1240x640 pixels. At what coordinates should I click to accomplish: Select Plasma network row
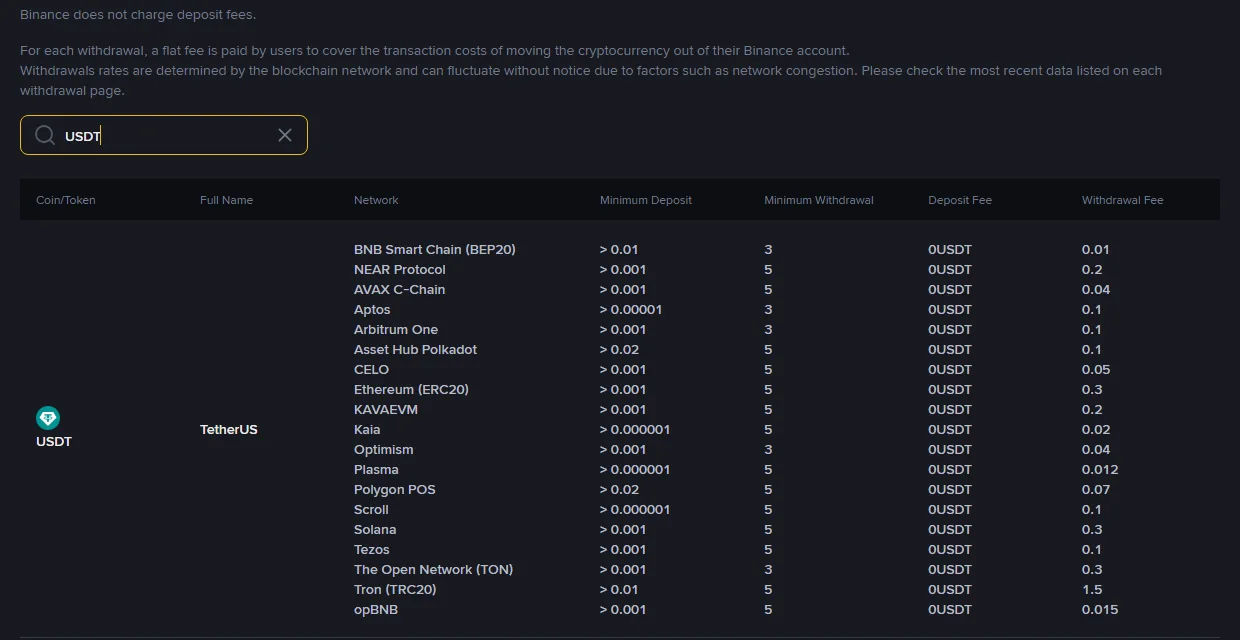point(376,469)
